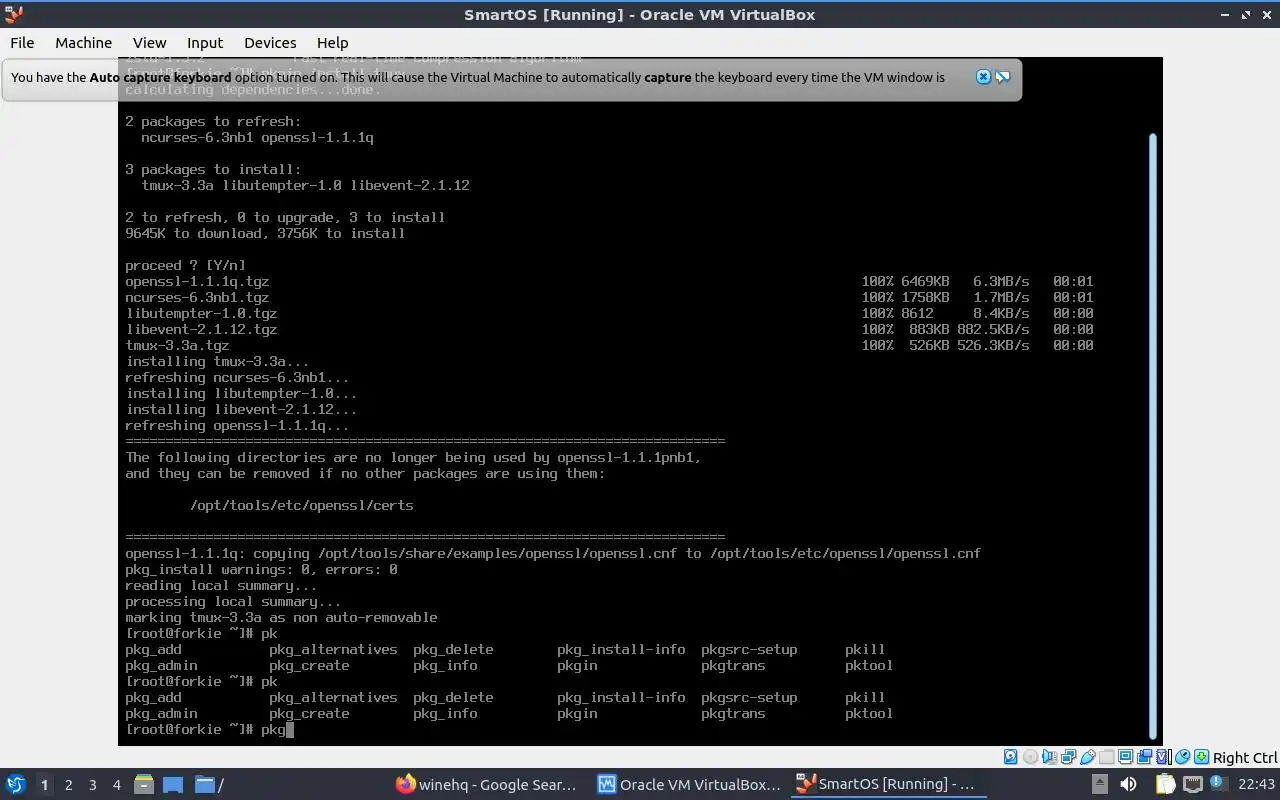Click '9645K to download, 3756K to install' line
The width and height of the screenshot is (1280, 800).
265,233
